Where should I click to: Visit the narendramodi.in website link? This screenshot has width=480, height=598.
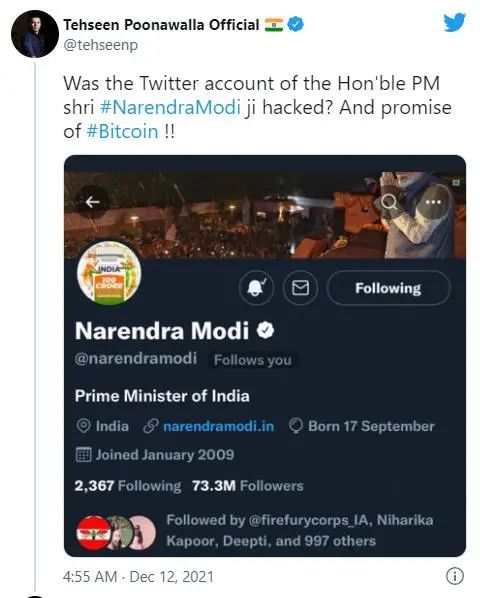[x=218, y=426]
